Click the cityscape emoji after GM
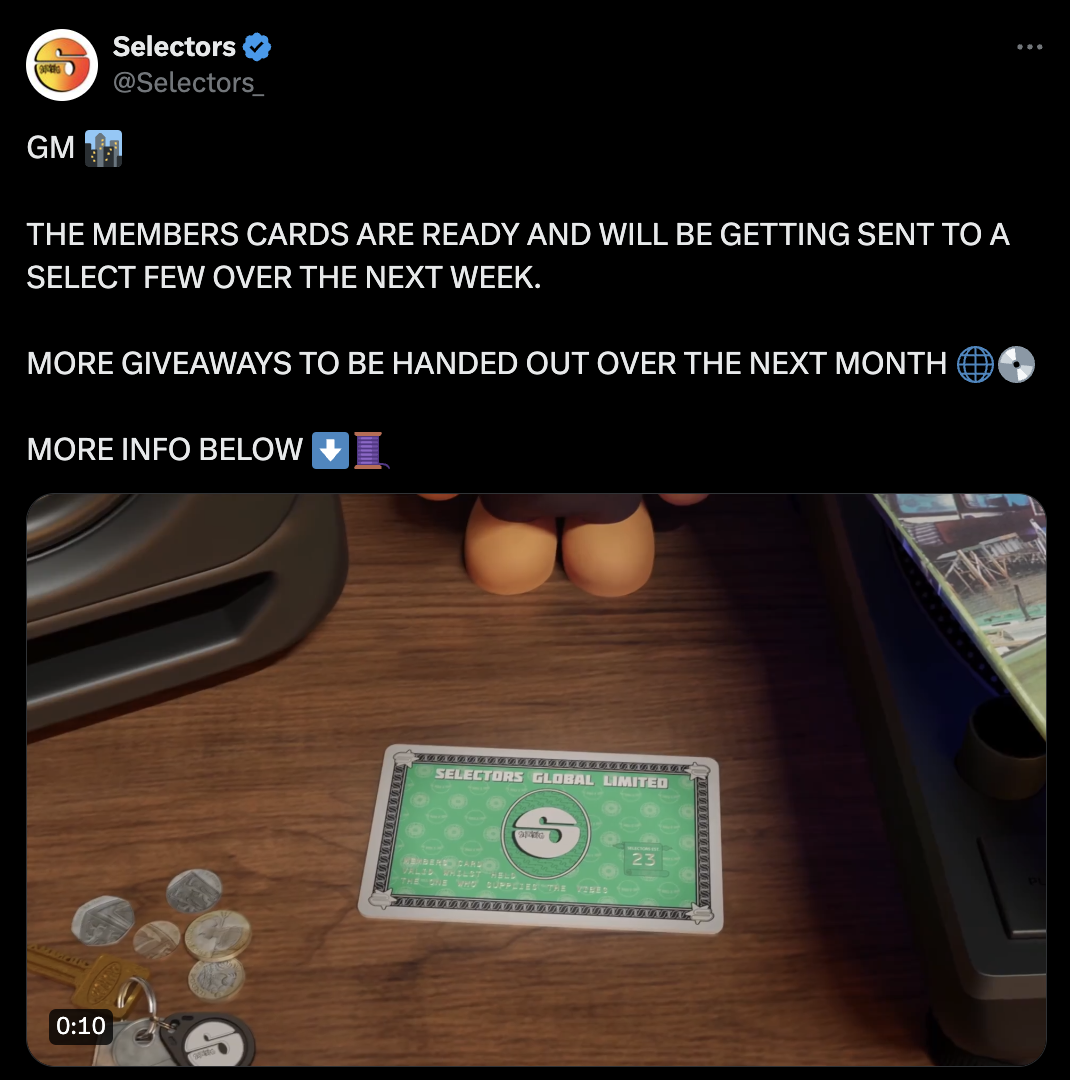 103,148
